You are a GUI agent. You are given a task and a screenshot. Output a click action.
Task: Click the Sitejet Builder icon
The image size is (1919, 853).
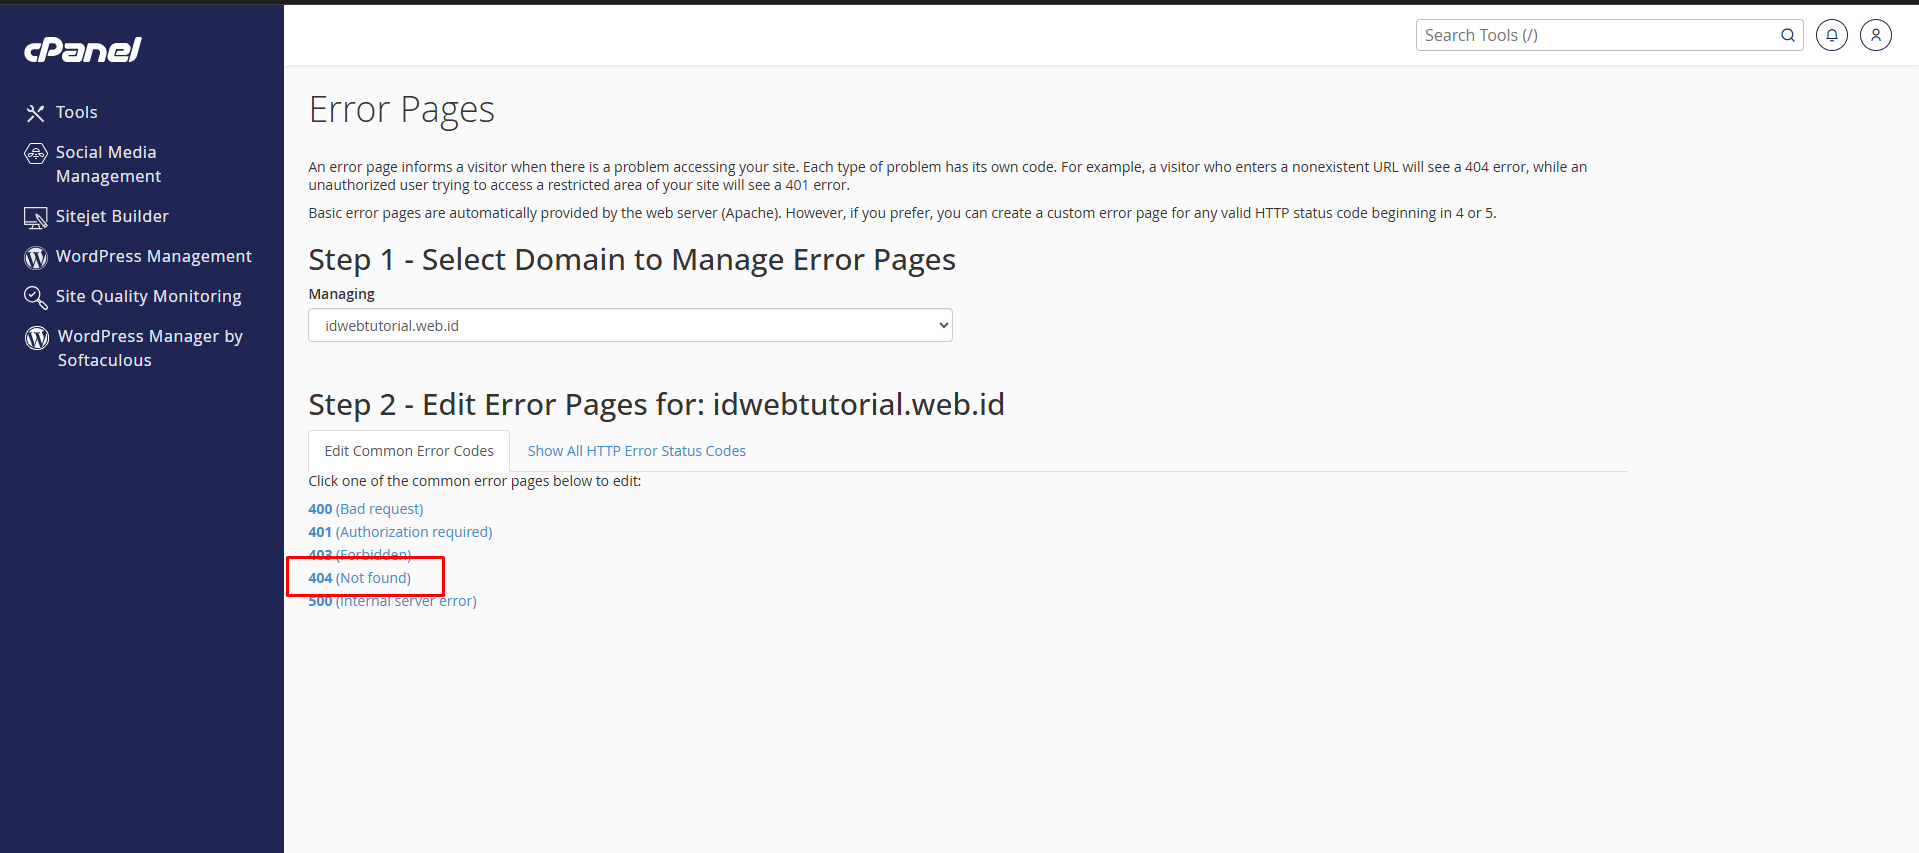[36, 217]
